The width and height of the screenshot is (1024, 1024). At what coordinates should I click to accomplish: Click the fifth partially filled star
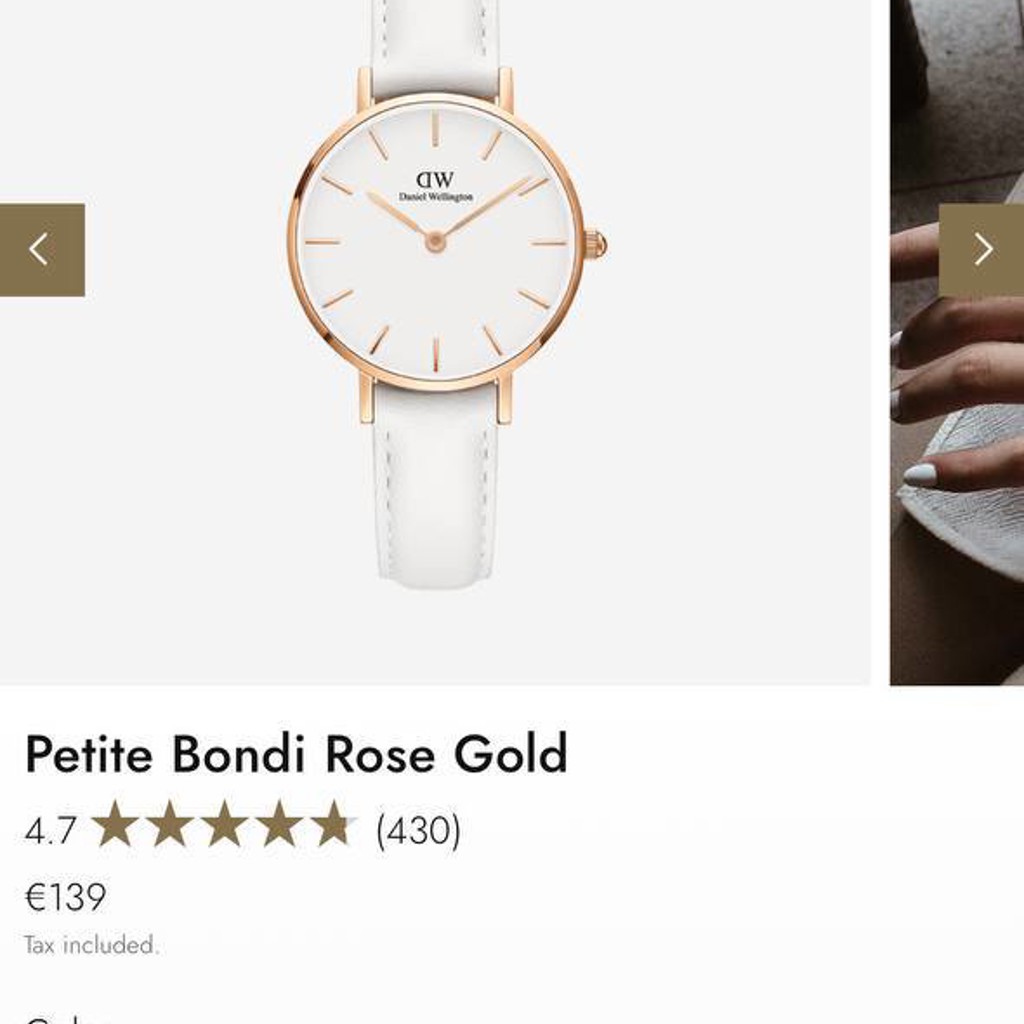pos(334,824)
